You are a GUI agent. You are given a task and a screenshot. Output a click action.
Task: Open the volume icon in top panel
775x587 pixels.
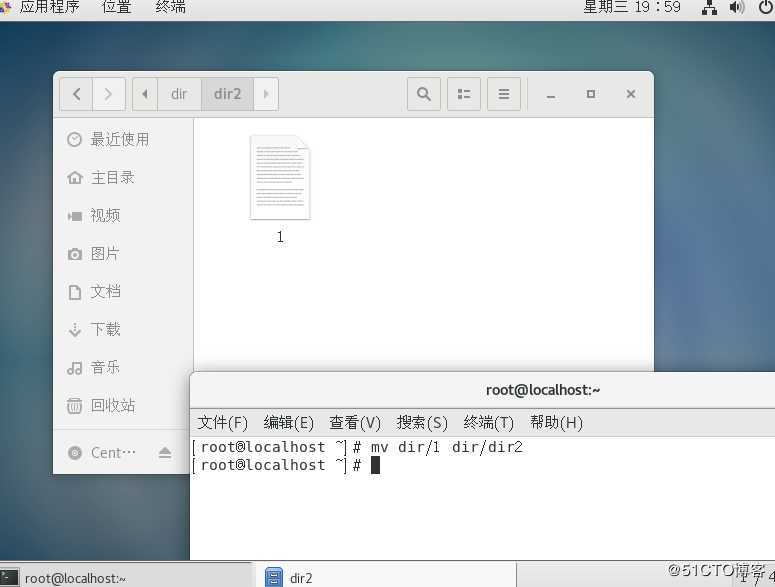click(737, 7)
